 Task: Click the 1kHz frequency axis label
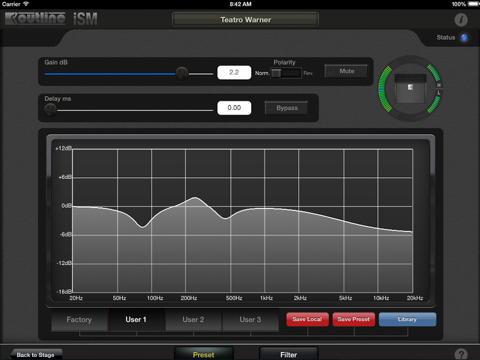pos(266,298)
